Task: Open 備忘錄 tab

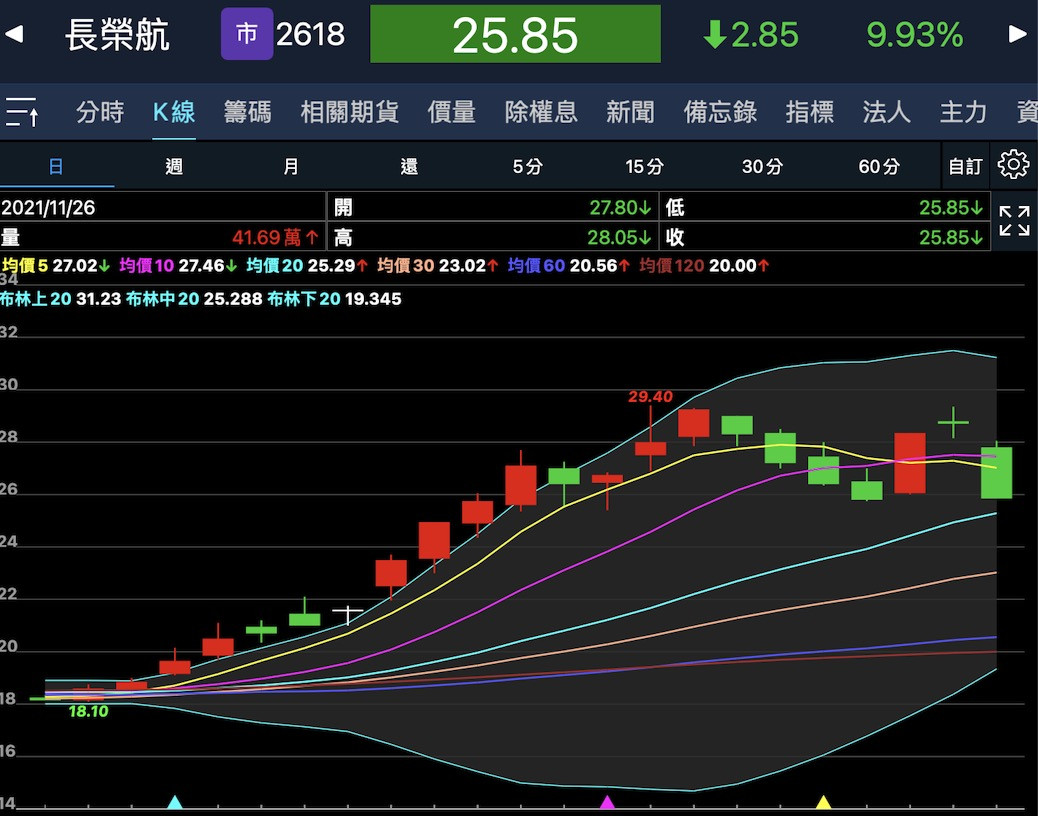Action: tap(720, 112)
